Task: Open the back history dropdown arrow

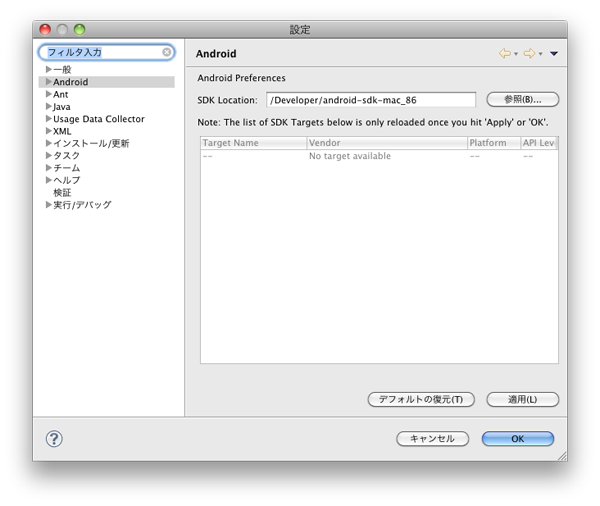Action: 516,54
